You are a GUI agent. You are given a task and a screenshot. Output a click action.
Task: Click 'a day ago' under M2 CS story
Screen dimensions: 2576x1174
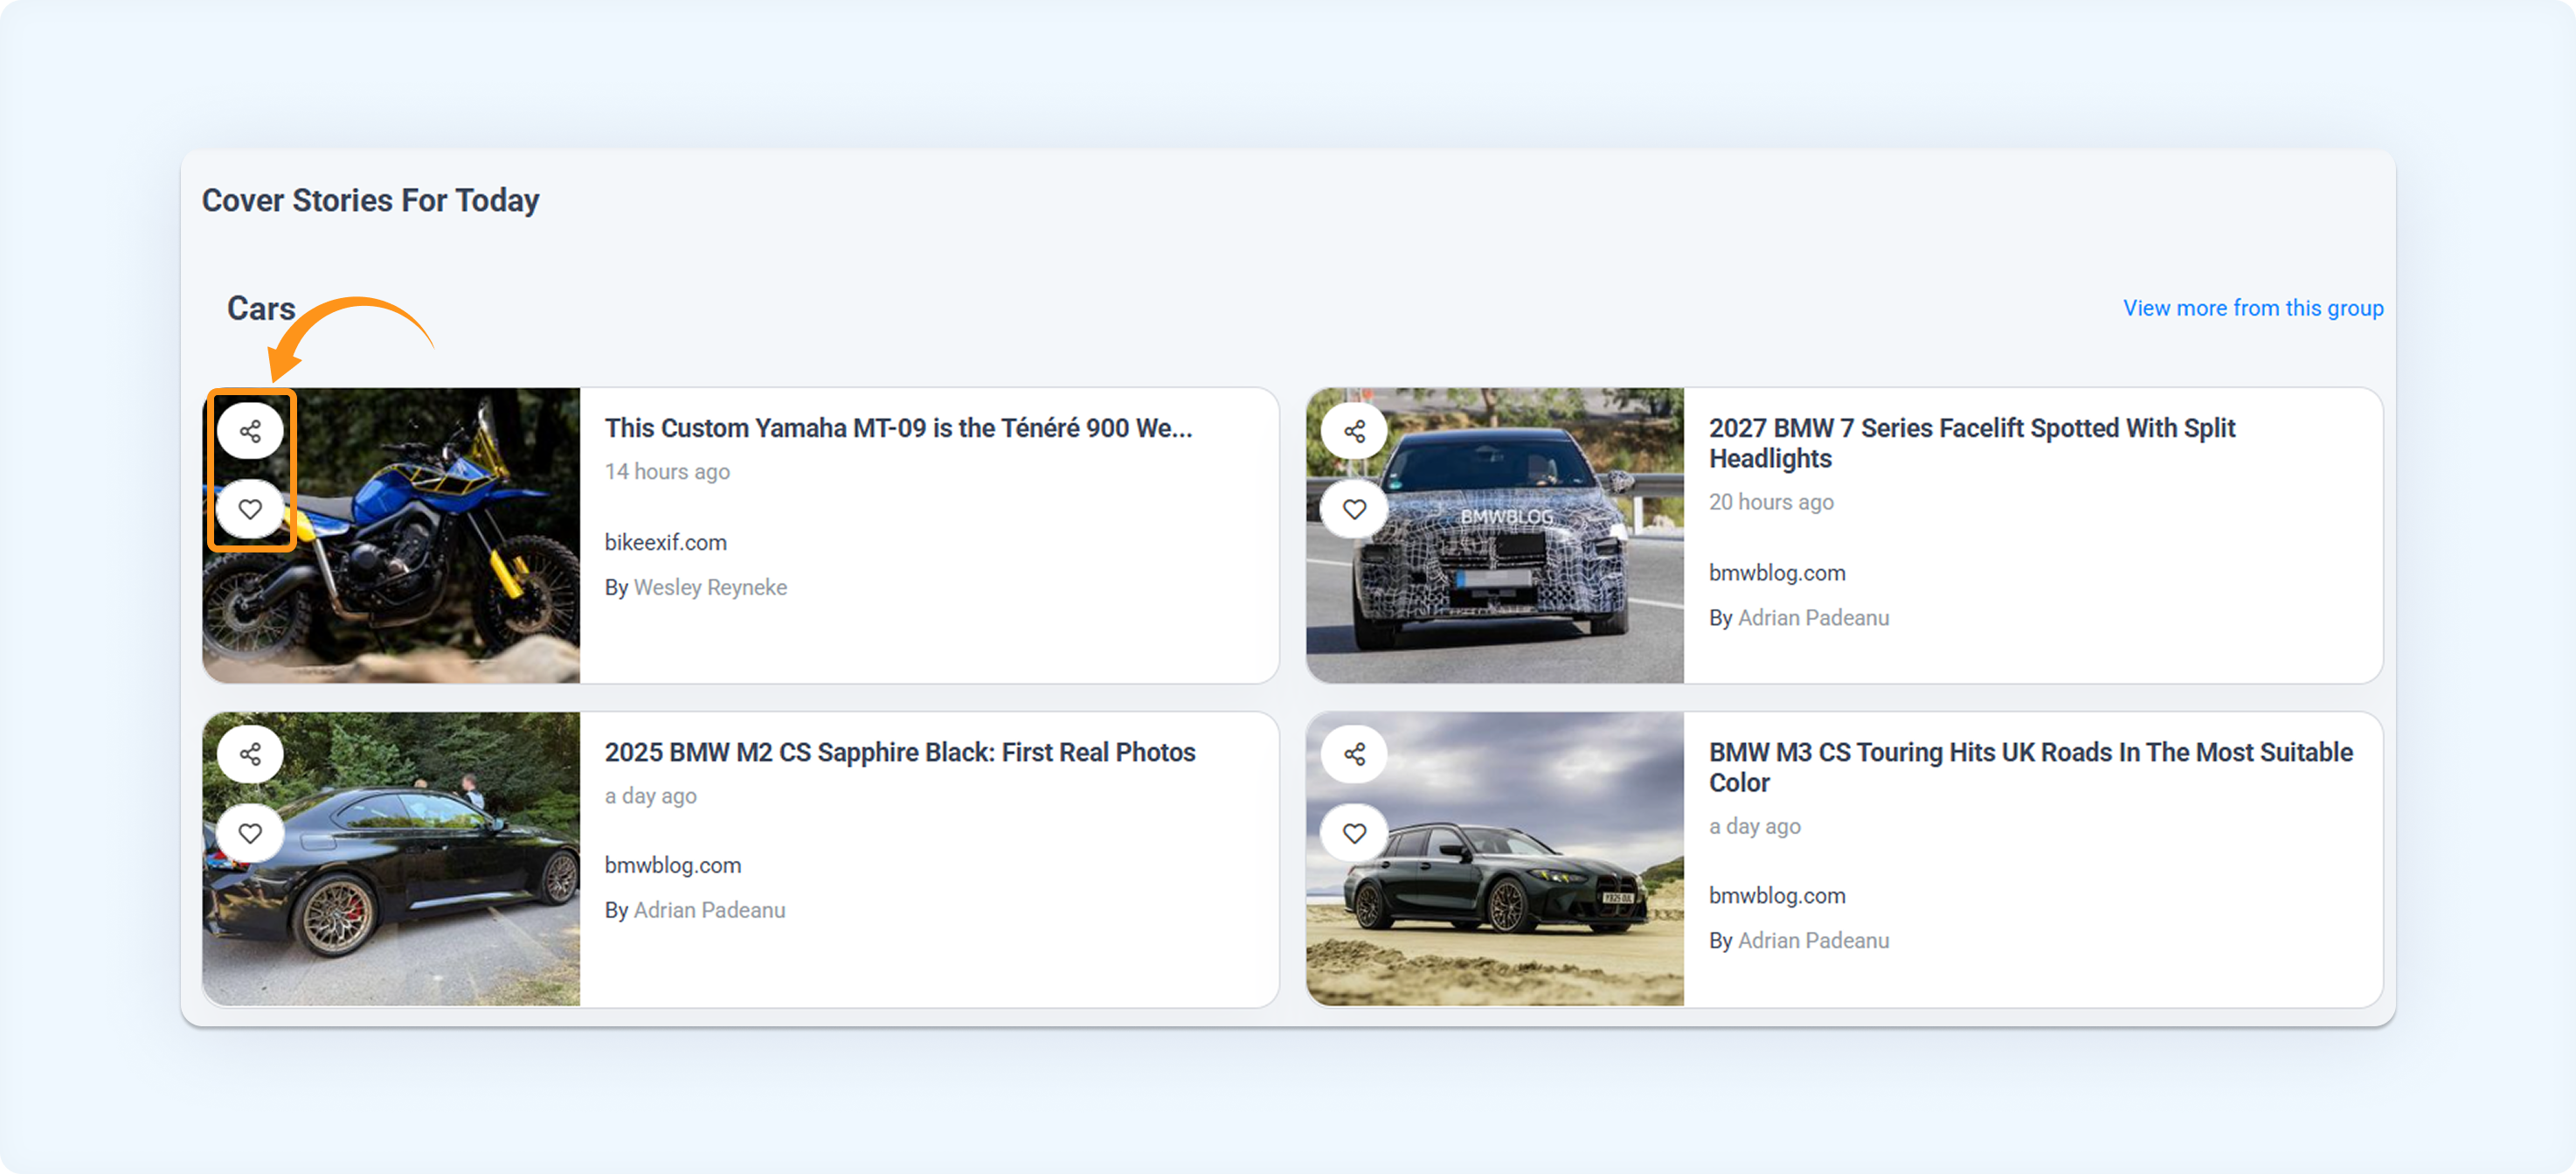[650, 796]
